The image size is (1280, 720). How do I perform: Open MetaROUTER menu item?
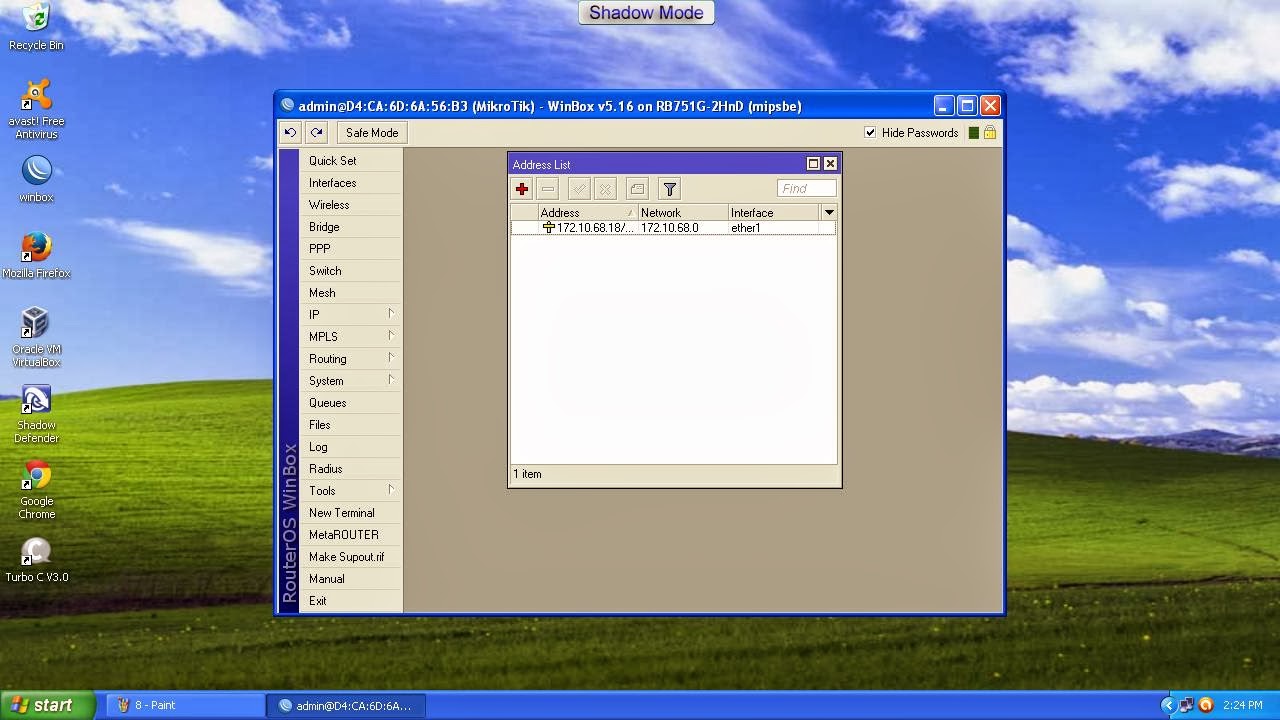click(x=350, y=535)
